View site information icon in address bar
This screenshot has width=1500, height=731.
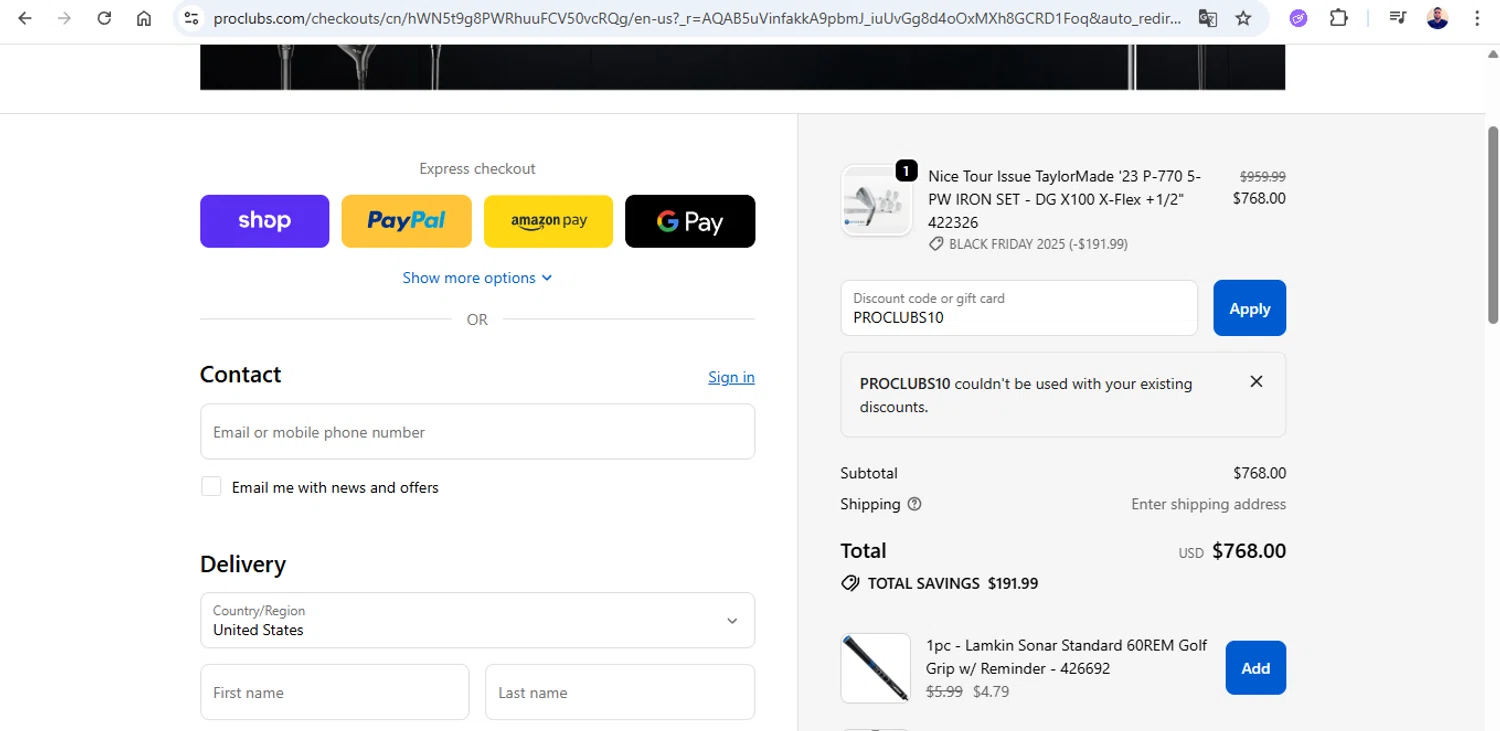(192, 18)
